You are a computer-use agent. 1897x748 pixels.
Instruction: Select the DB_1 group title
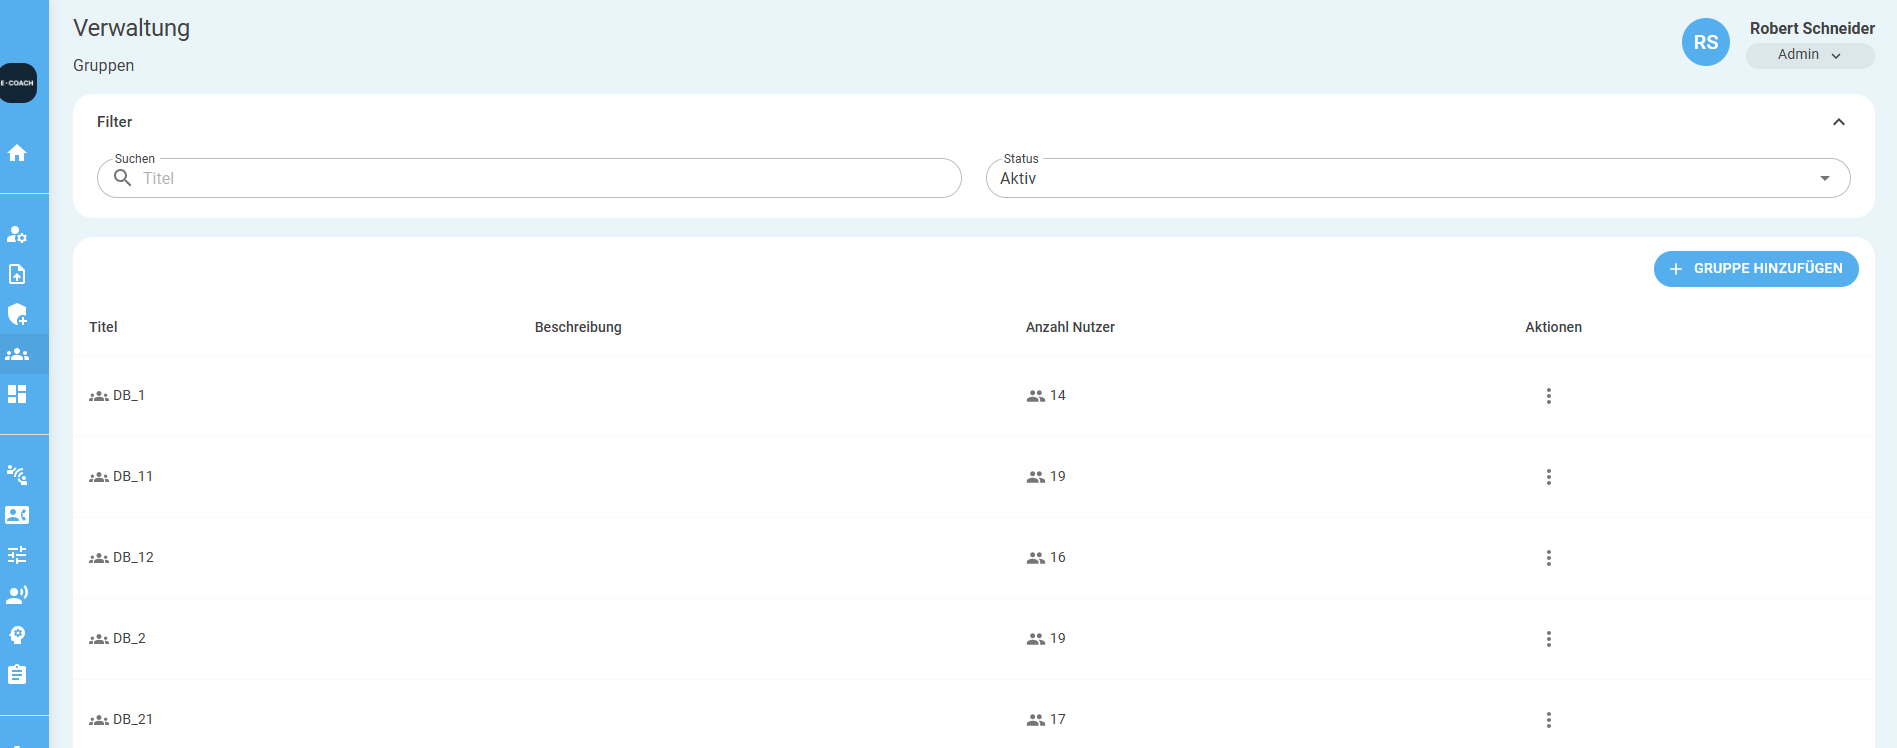[x=129, y=395]
